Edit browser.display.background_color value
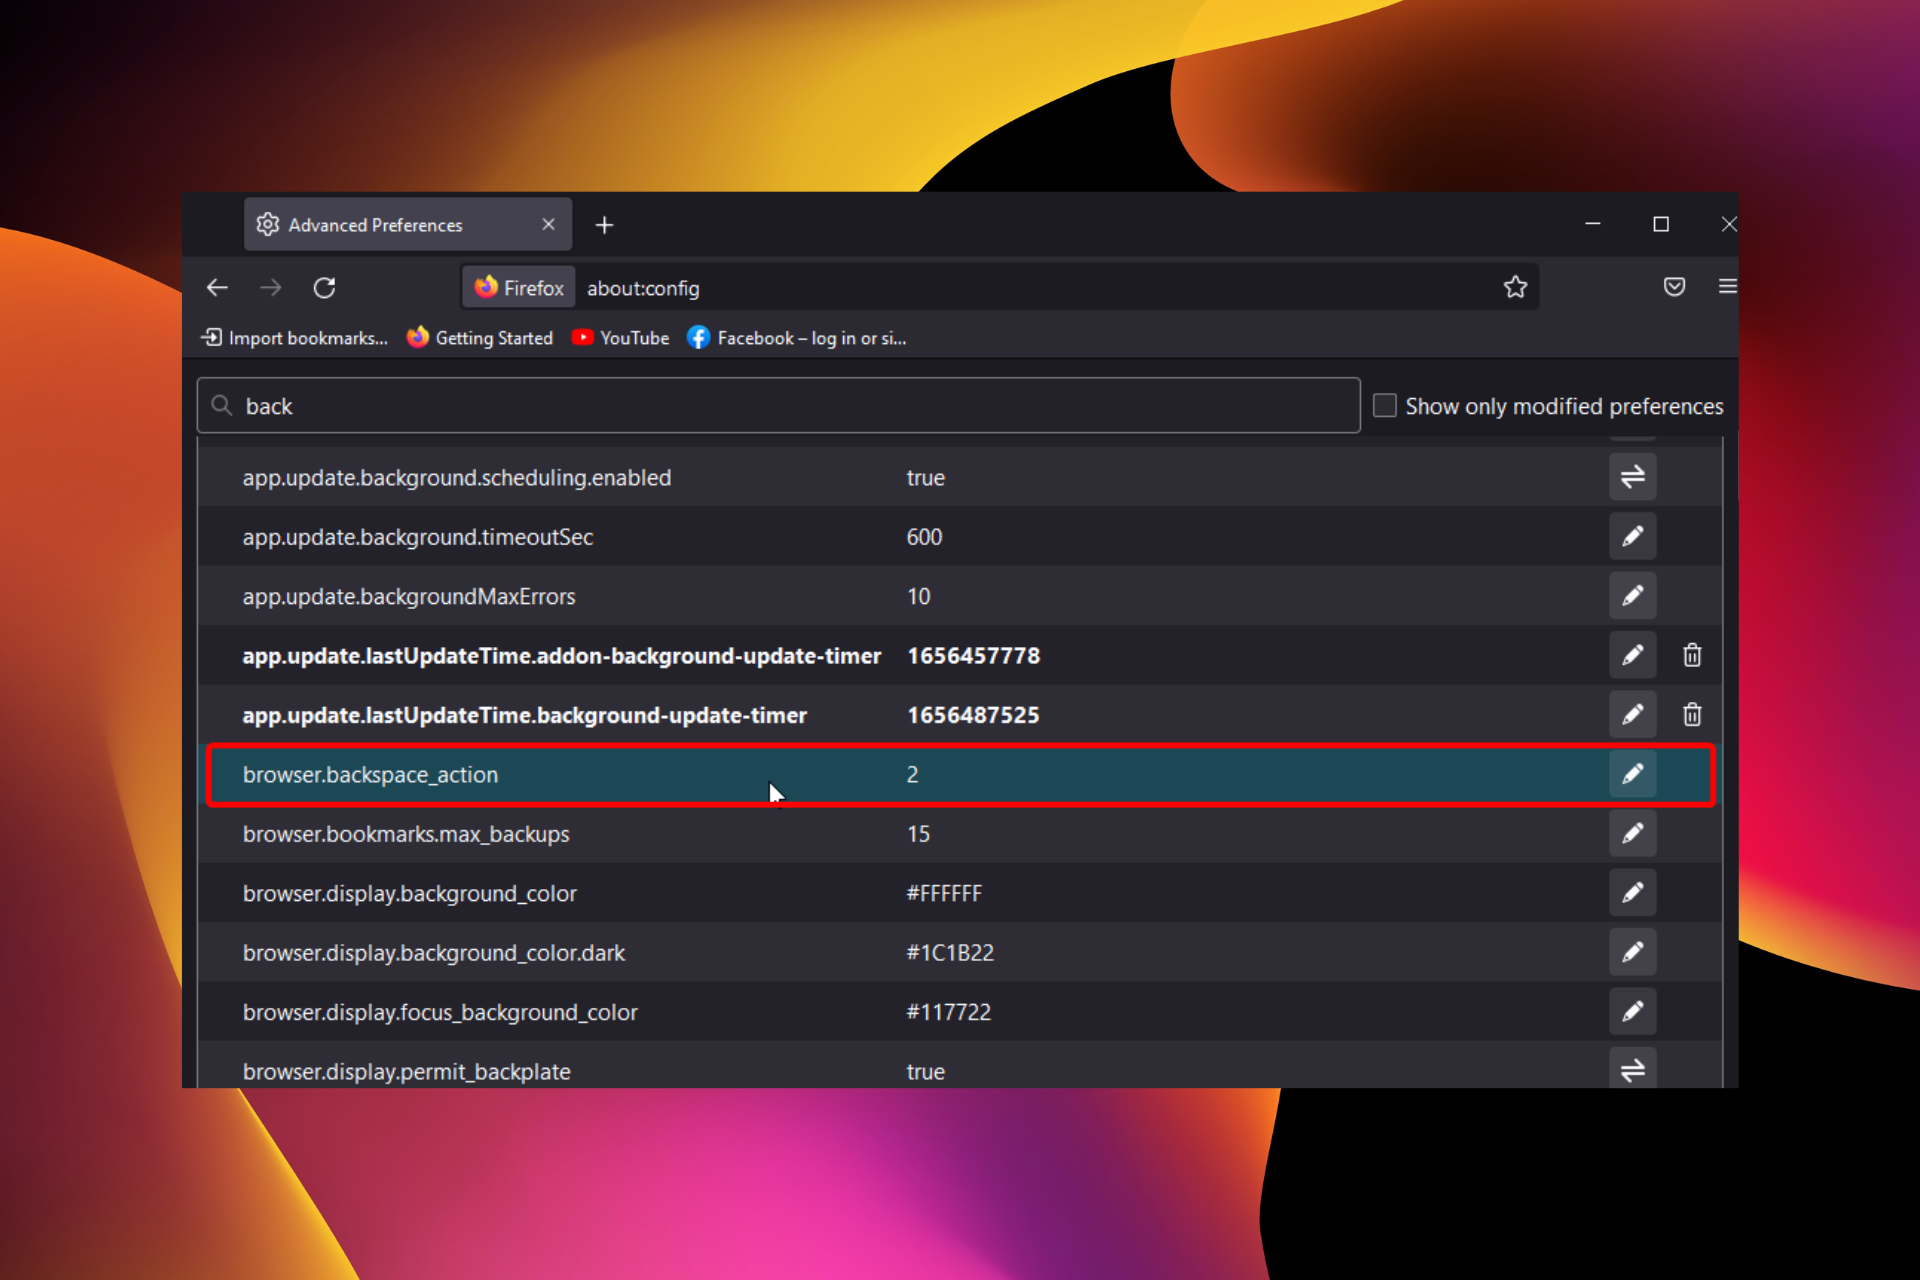1920x1280 pixels. point(1632,893)
